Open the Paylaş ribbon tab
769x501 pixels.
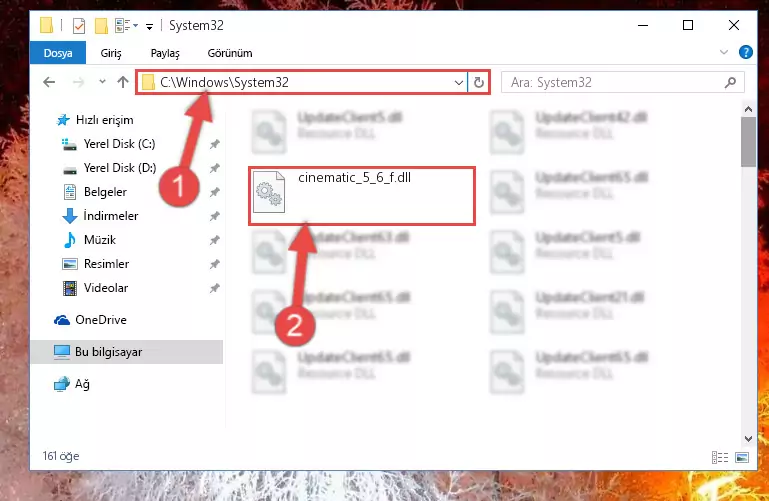(165, 53)
